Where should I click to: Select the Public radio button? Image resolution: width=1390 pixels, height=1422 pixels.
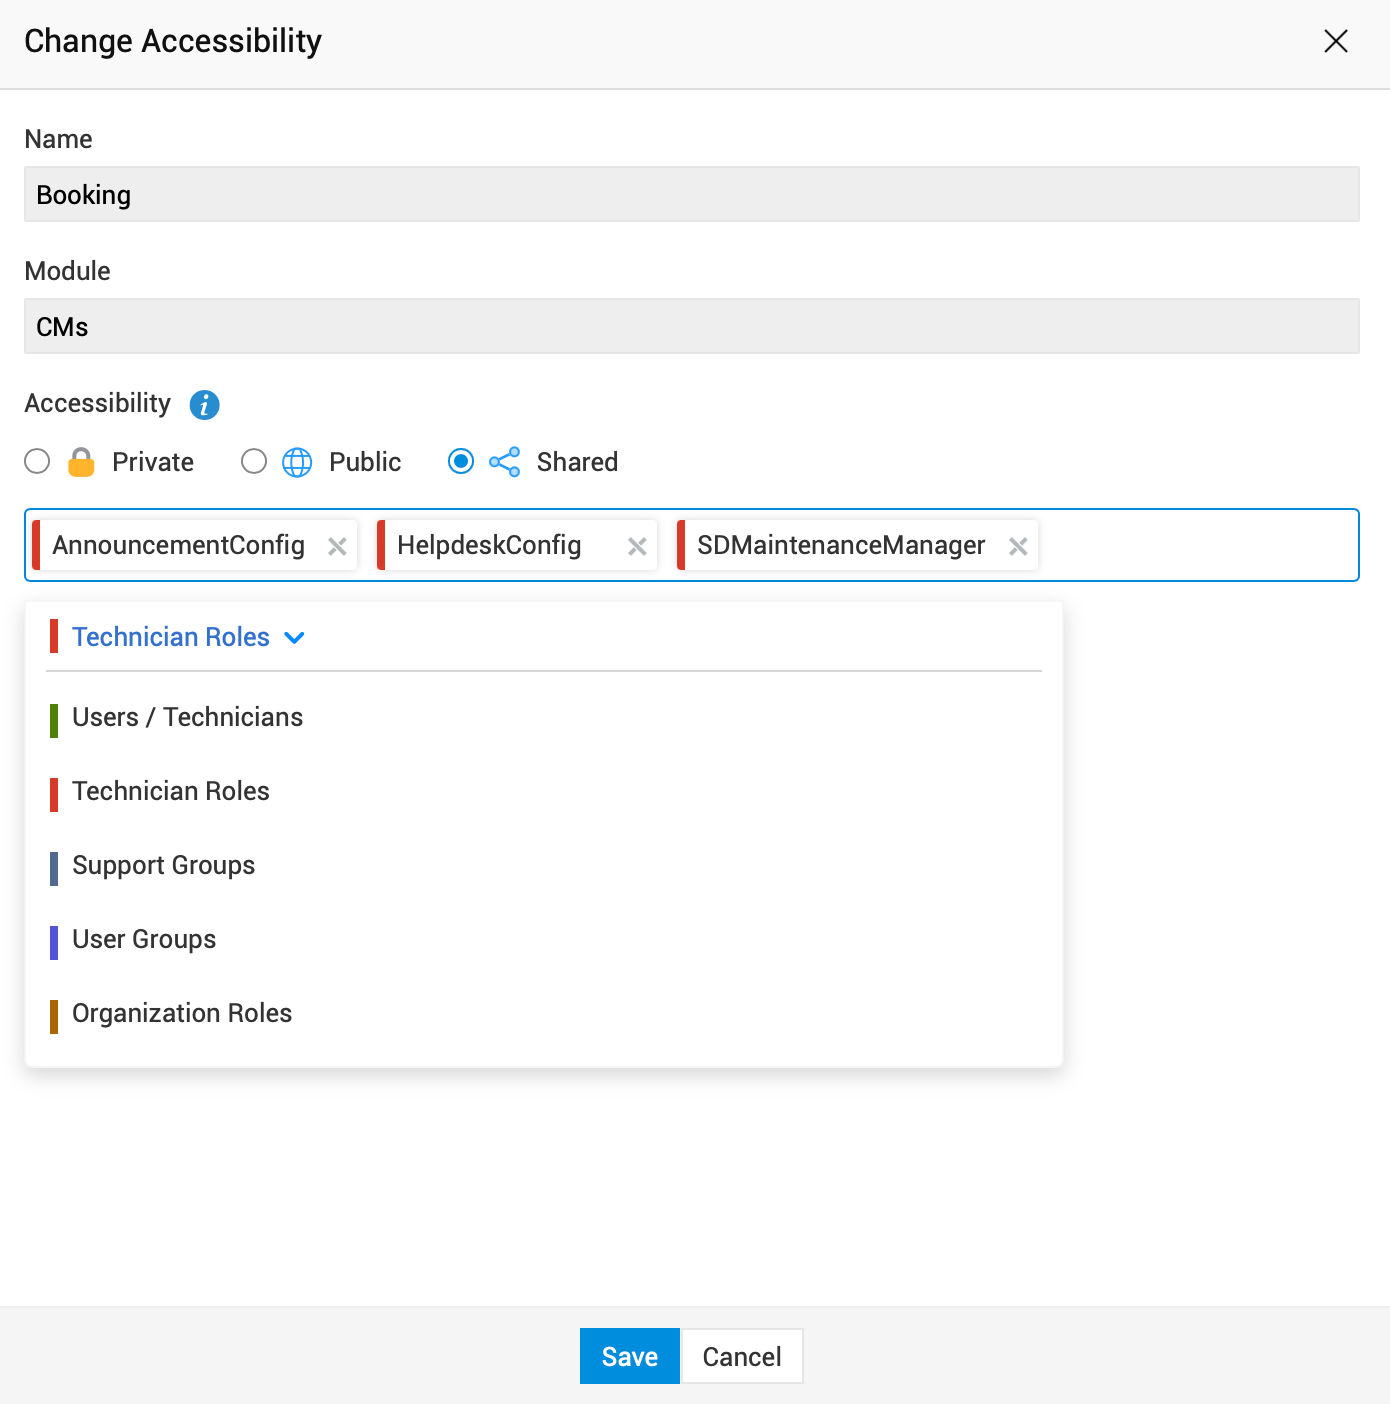click(x=254, y=461)
